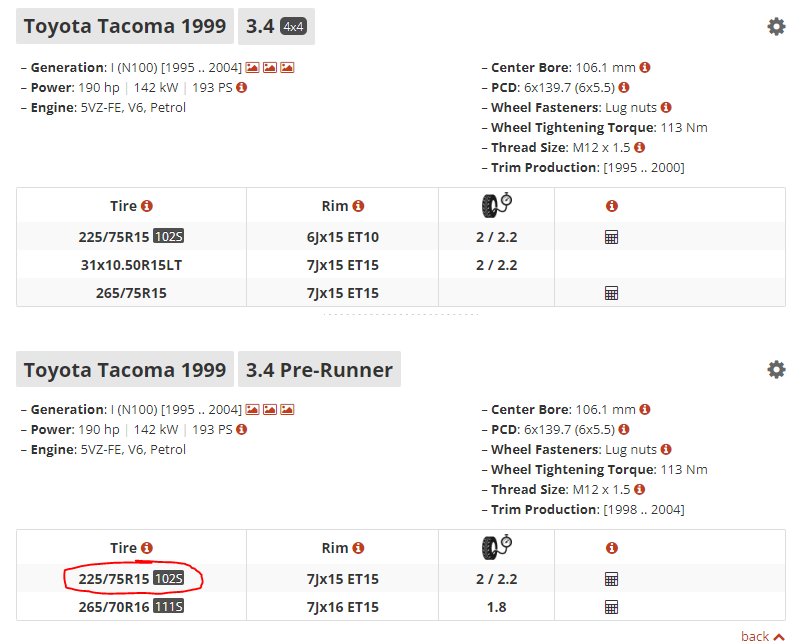
Task: Click info icon beside Tire header, 4x4 table
Action: [147, 206]
